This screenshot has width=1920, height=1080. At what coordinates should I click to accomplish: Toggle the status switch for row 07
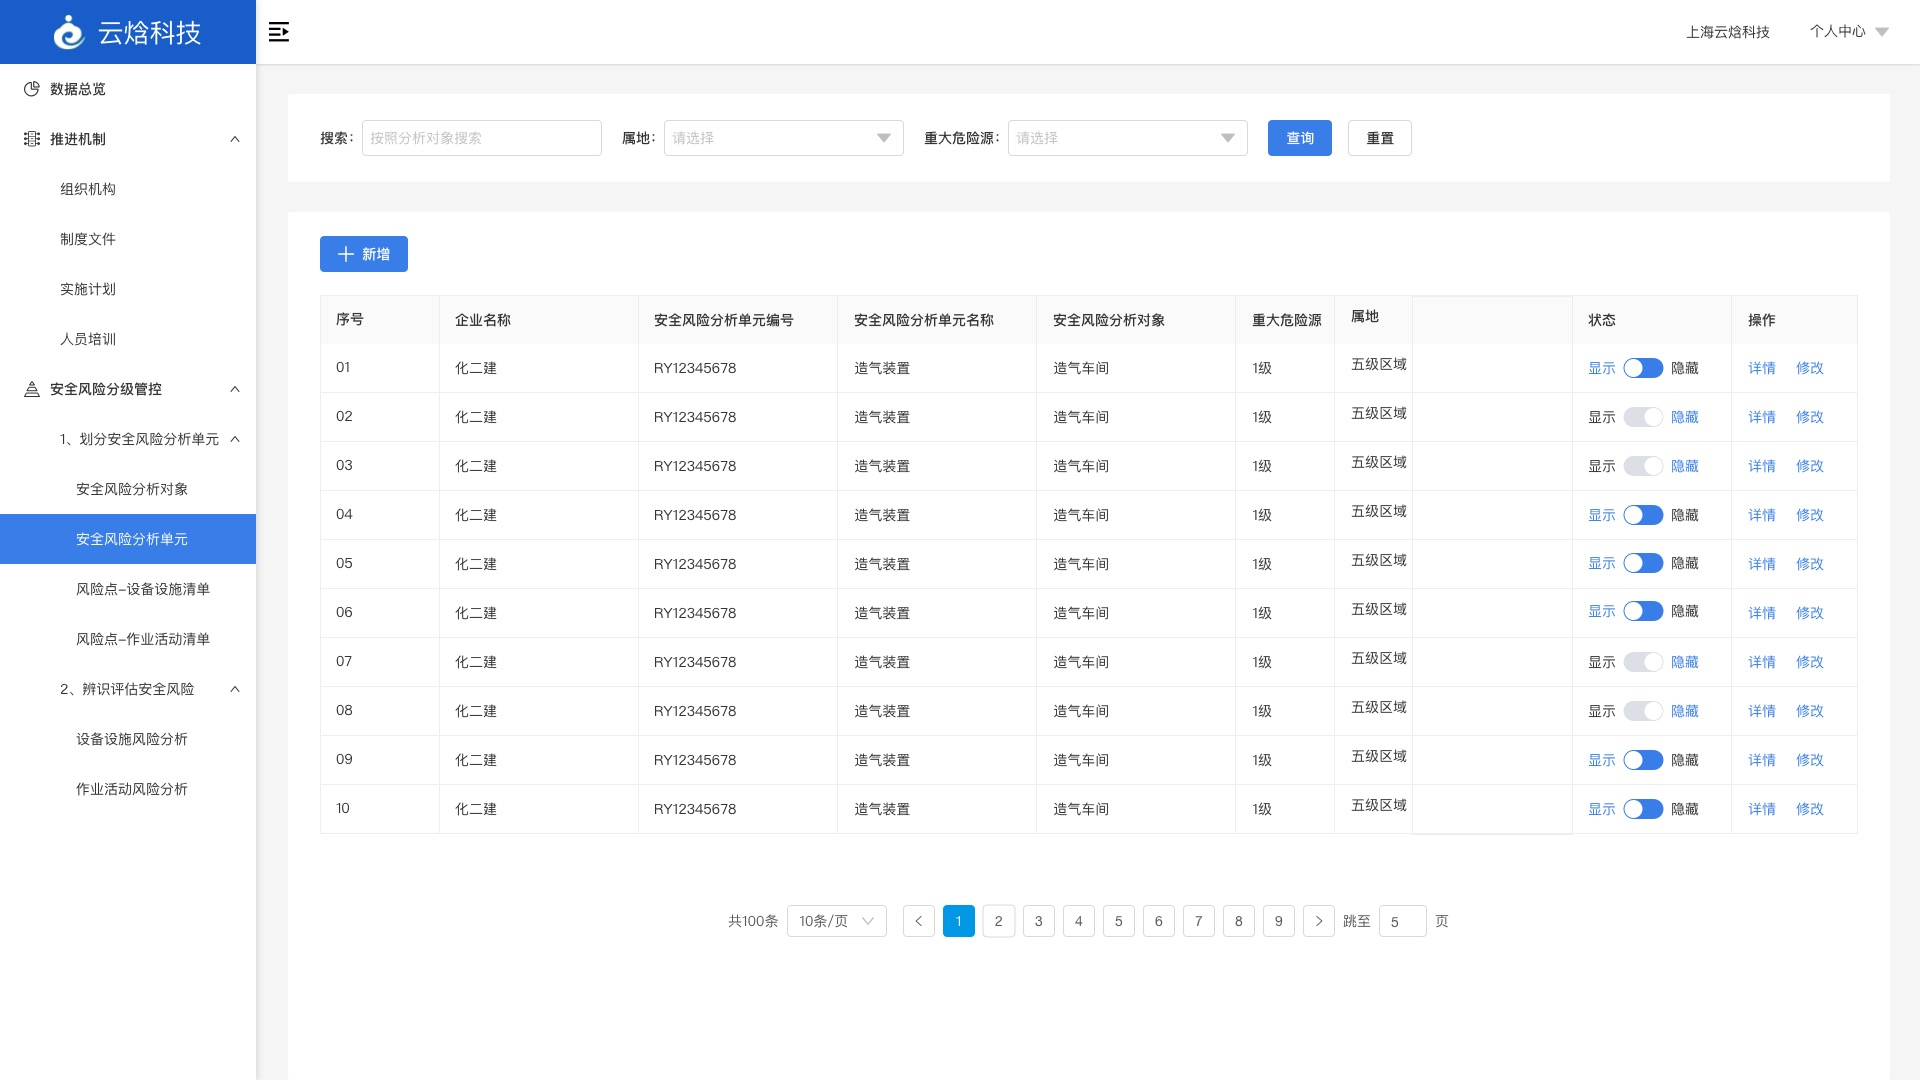[x=1642, y=662]
